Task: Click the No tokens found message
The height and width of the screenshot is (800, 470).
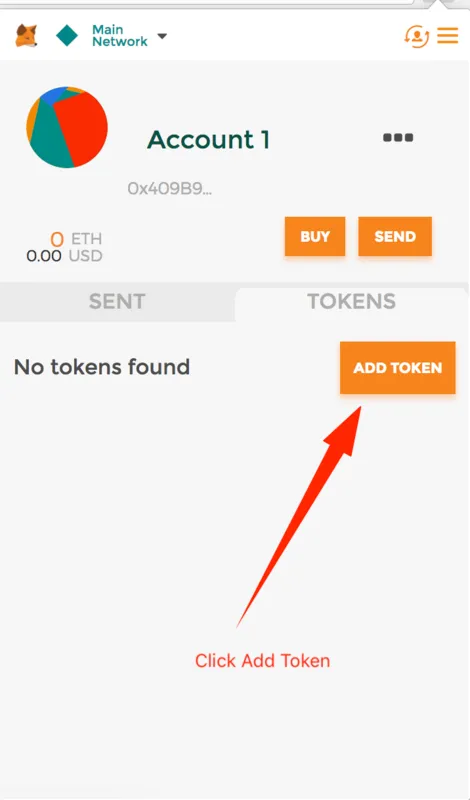Action: pos(102,367)
